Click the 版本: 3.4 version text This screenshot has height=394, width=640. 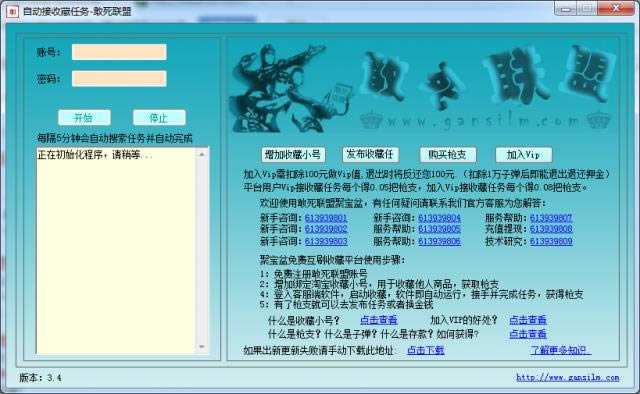tap(40, 378)
